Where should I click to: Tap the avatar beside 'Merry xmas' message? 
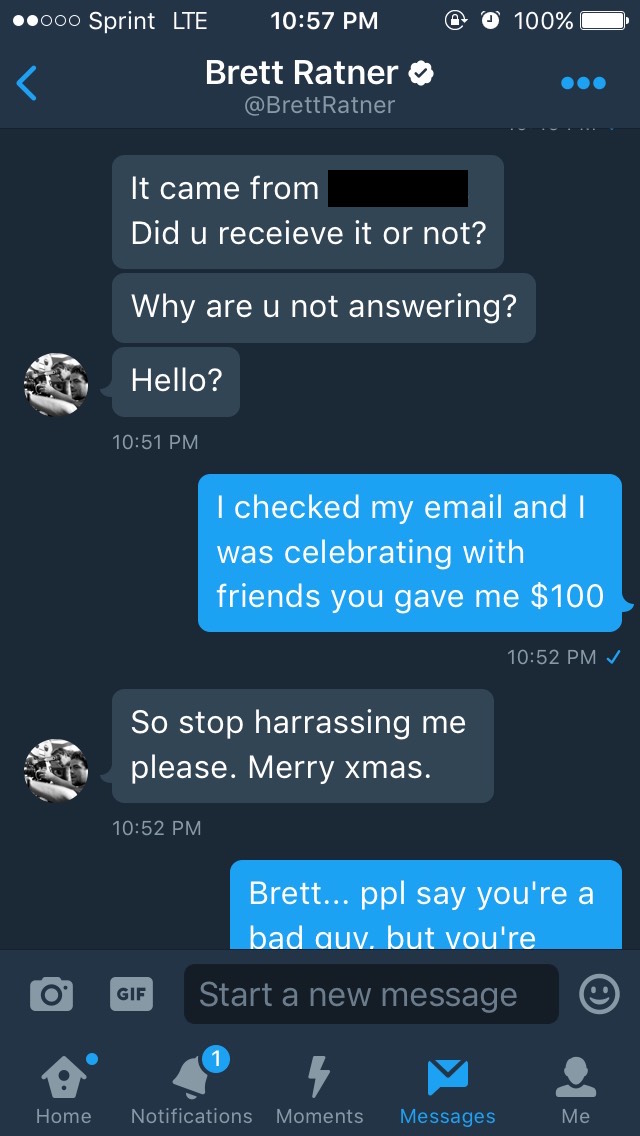[x=56, y=769]
